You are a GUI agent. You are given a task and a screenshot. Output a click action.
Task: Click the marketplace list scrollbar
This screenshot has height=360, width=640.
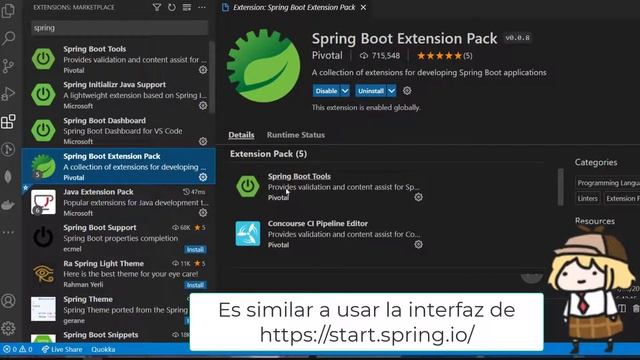pyautogui.click(x=211, y=78)
